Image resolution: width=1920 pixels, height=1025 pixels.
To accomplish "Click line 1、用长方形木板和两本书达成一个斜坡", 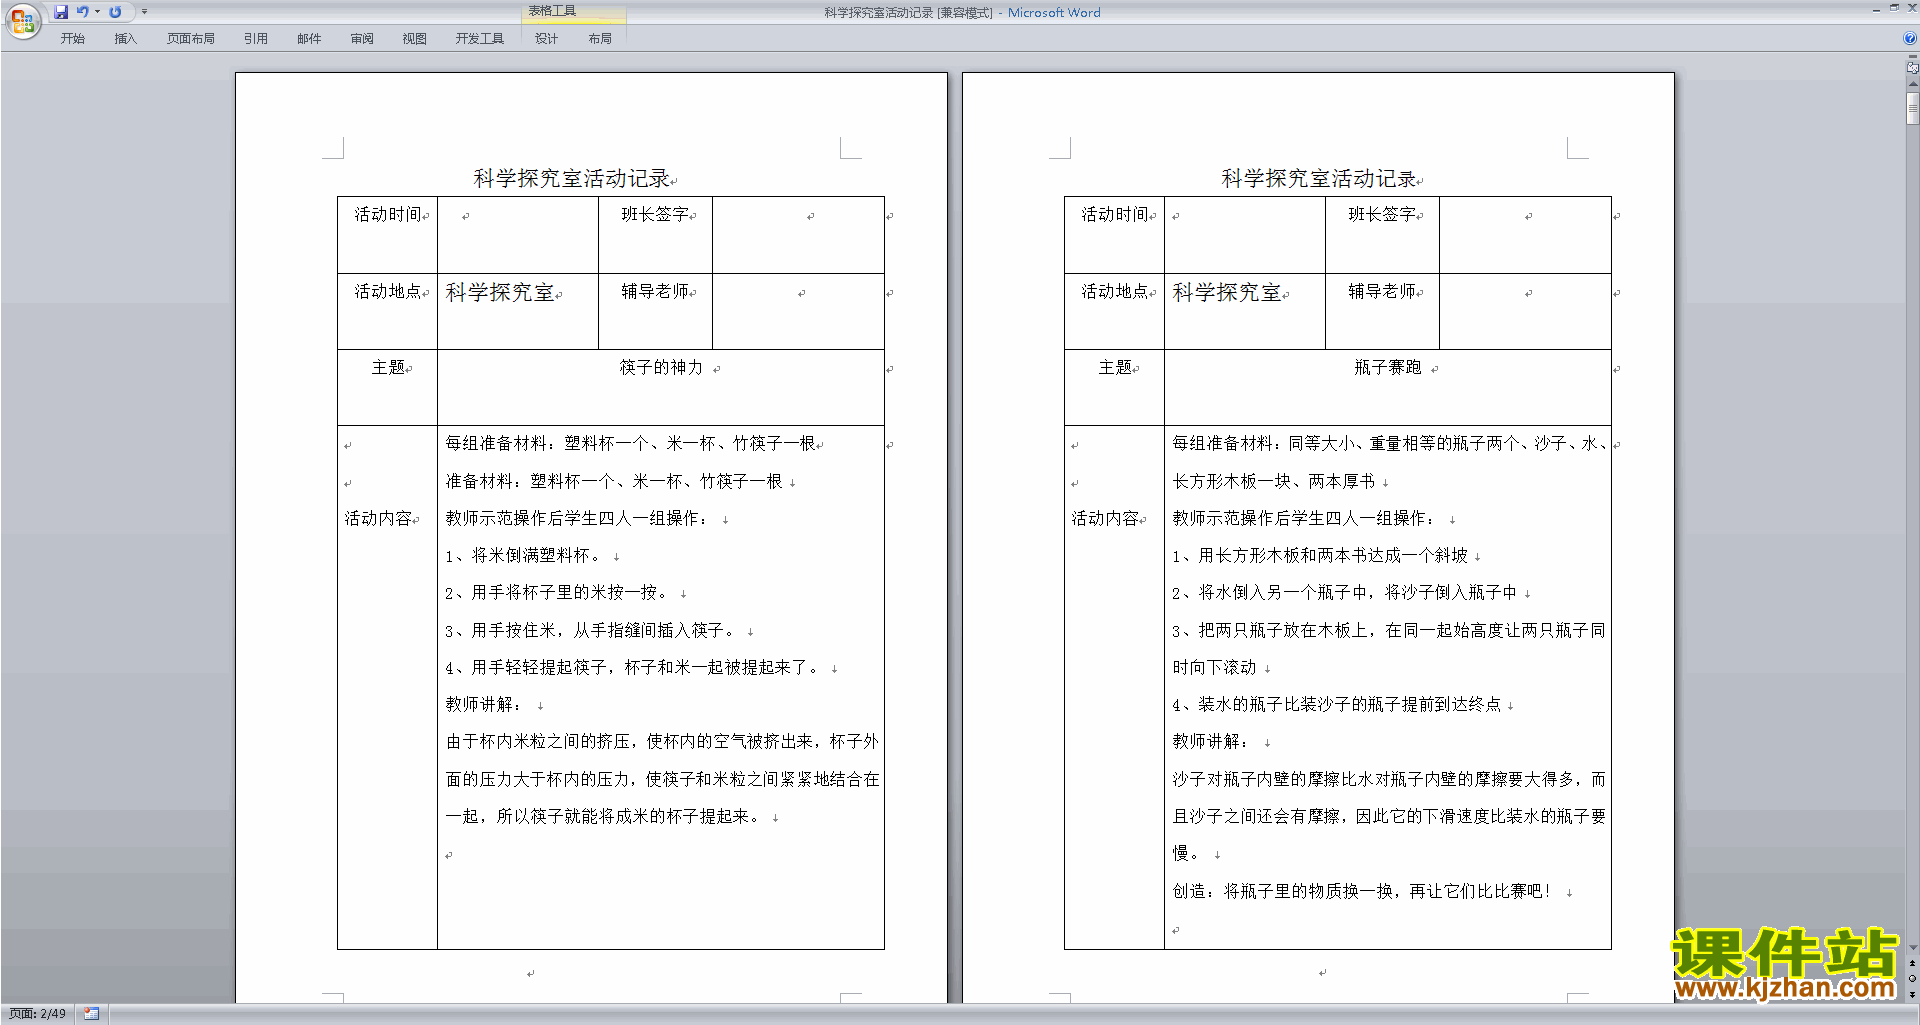I will coord(1320,556).
